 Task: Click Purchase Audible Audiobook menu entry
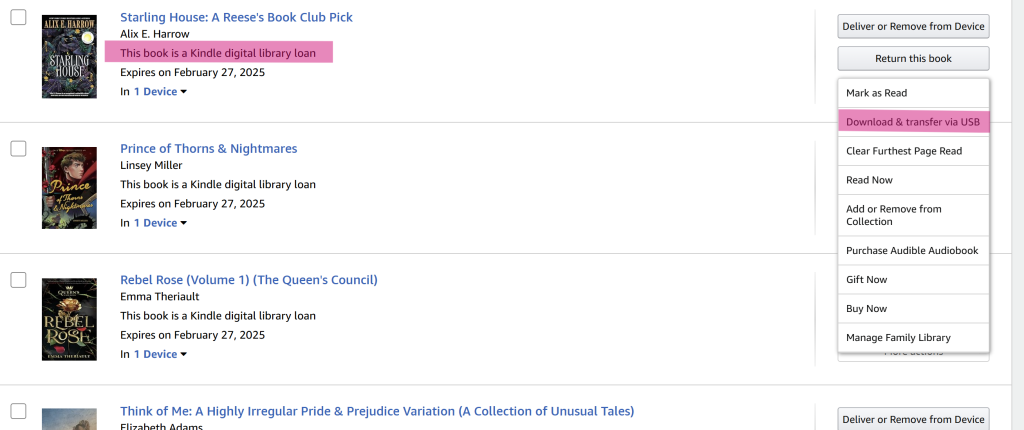(x=912, y=250)
